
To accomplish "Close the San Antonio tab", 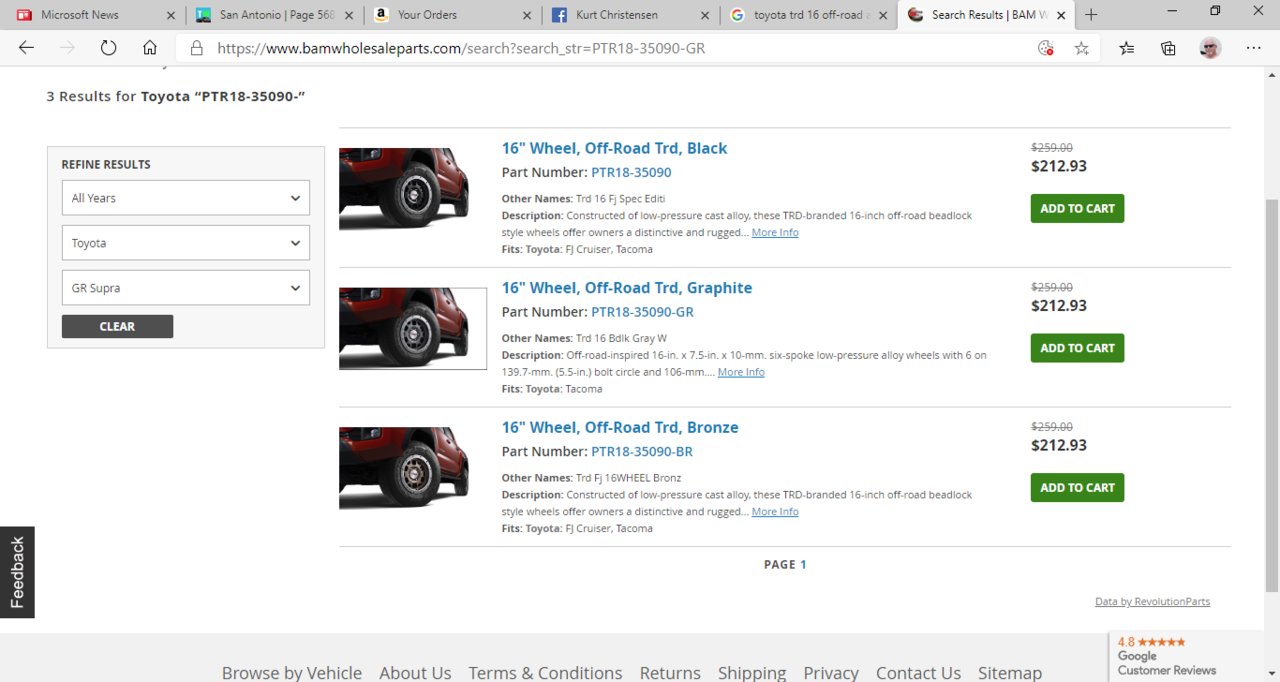I will tap(349, 15).
